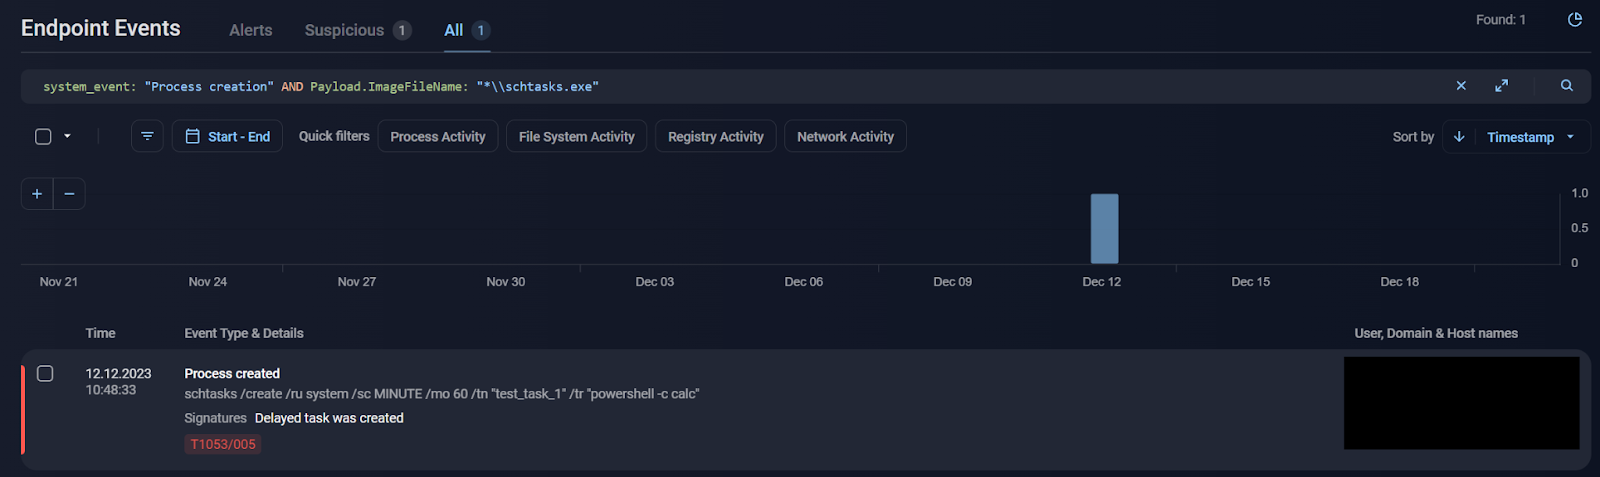Image resolution: width=1600 pixels, height=477 pixels.
Task: Edit the event search query field
Action: click(x=740, y=86)
